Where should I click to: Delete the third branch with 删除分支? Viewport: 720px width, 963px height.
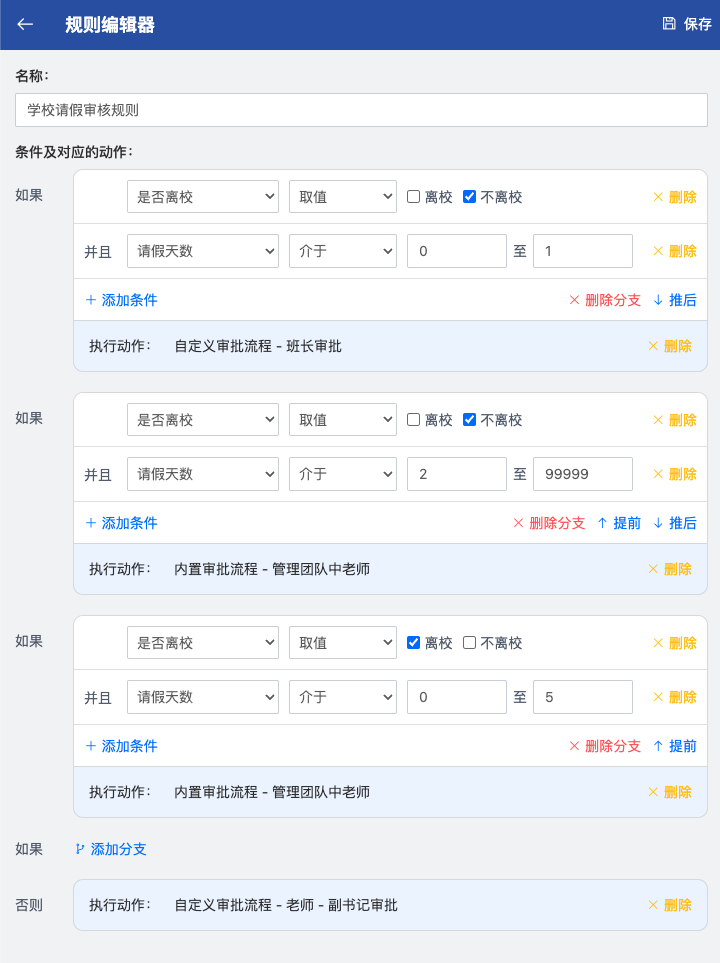point(605,746)
